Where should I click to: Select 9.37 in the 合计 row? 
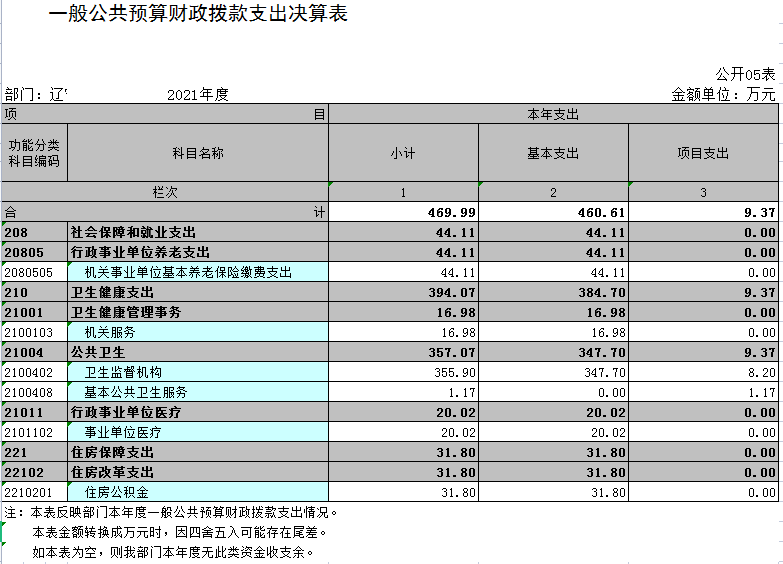click(x=703, y=212)
